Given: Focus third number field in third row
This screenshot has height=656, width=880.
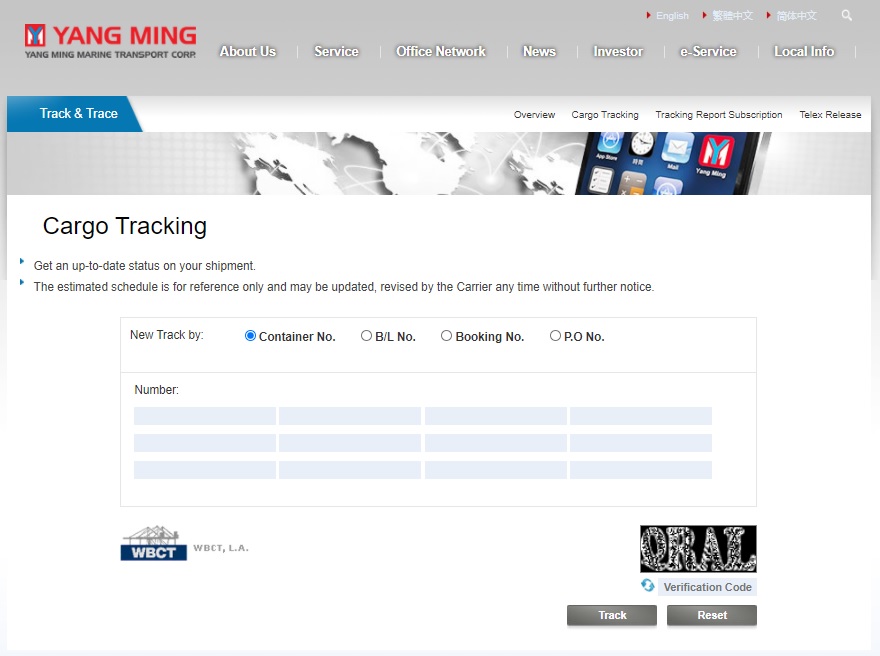Looking at the screenshot, I should click(496, 470).
